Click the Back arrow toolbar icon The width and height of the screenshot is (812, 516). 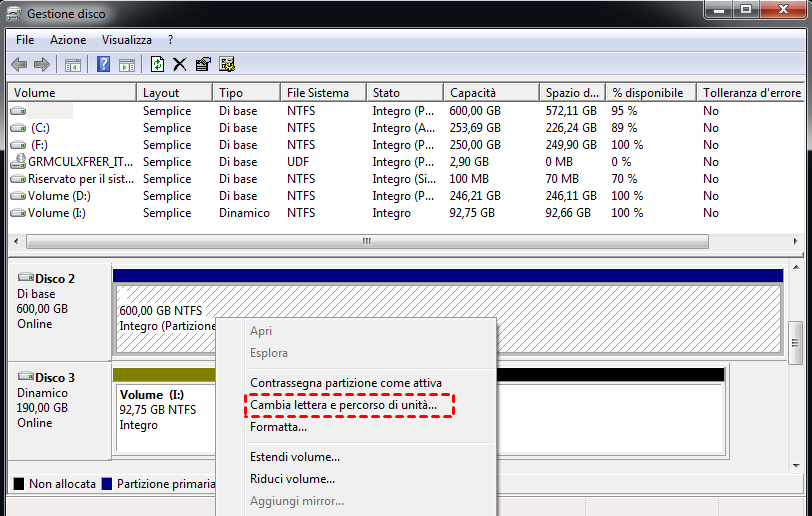[19, 65]
